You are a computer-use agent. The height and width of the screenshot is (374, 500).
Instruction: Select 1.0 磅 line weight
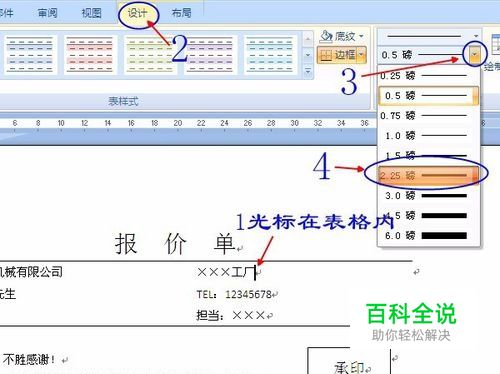[429, 136]
